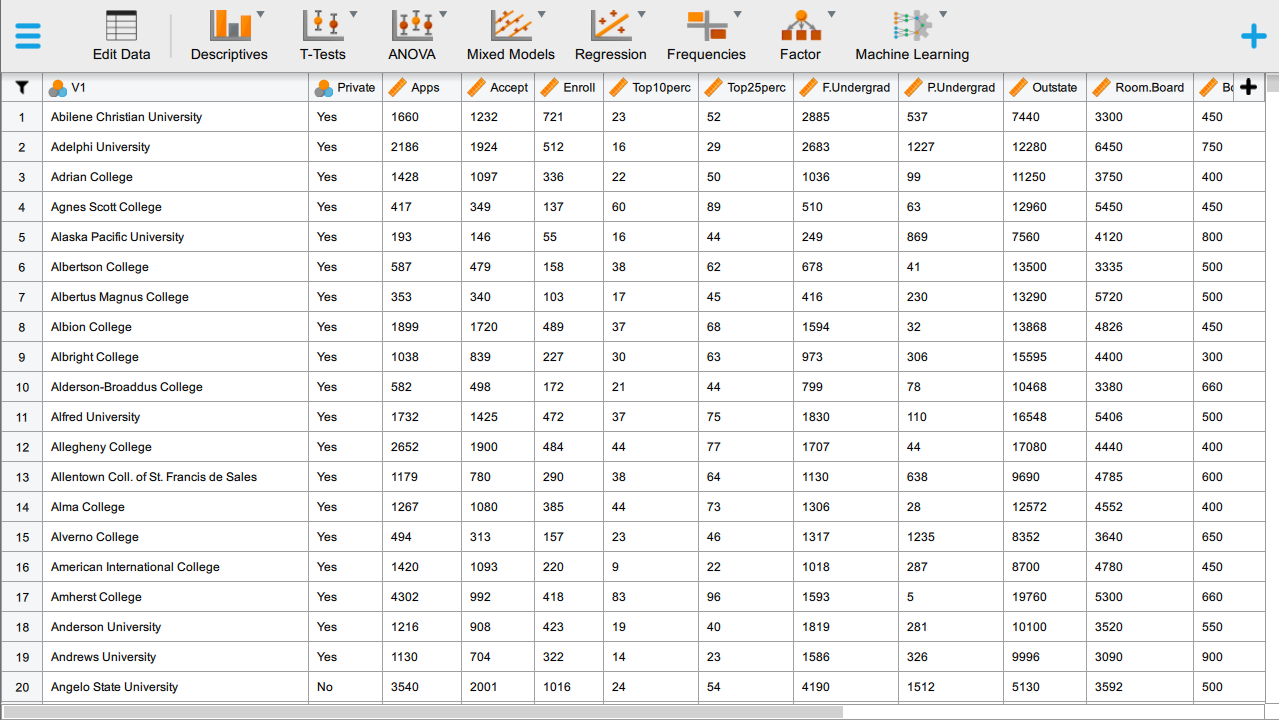The image size is (1279, 720).
Task: Select Top25perc value 96
Action: (x=746, y=597)
